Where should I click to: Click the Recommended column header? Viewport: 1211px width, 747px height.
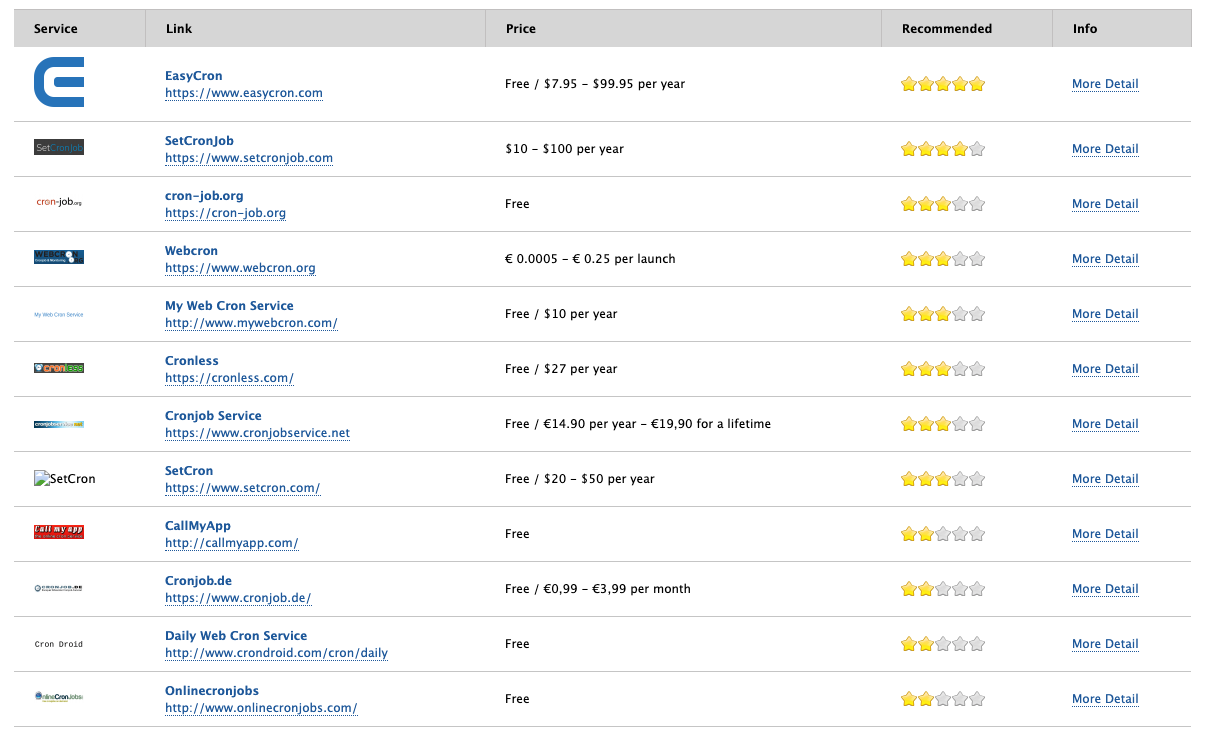tap(967, 28)
